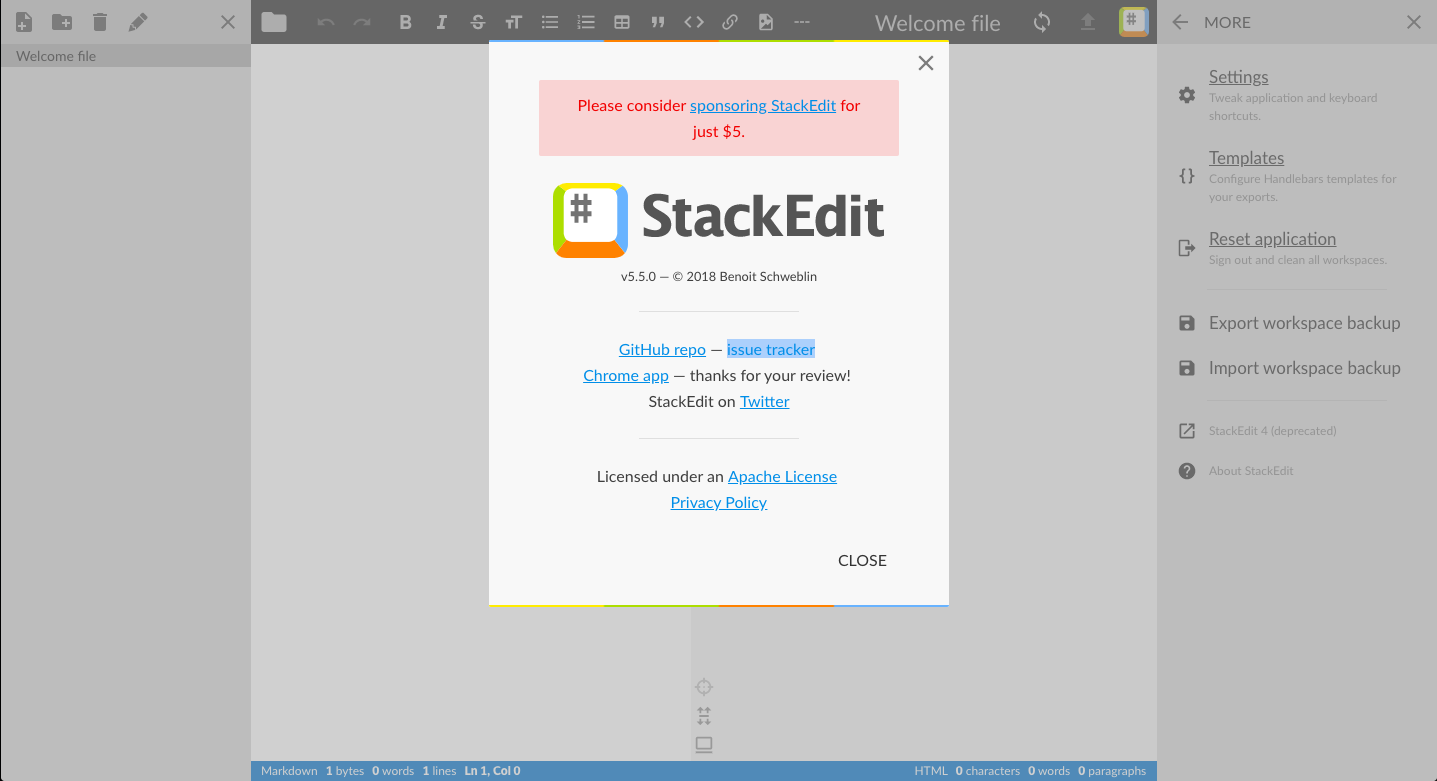This screenshot has height=781, width=1437.
Task: Open the GitHub repo link
Action: [x=662, y=349]
